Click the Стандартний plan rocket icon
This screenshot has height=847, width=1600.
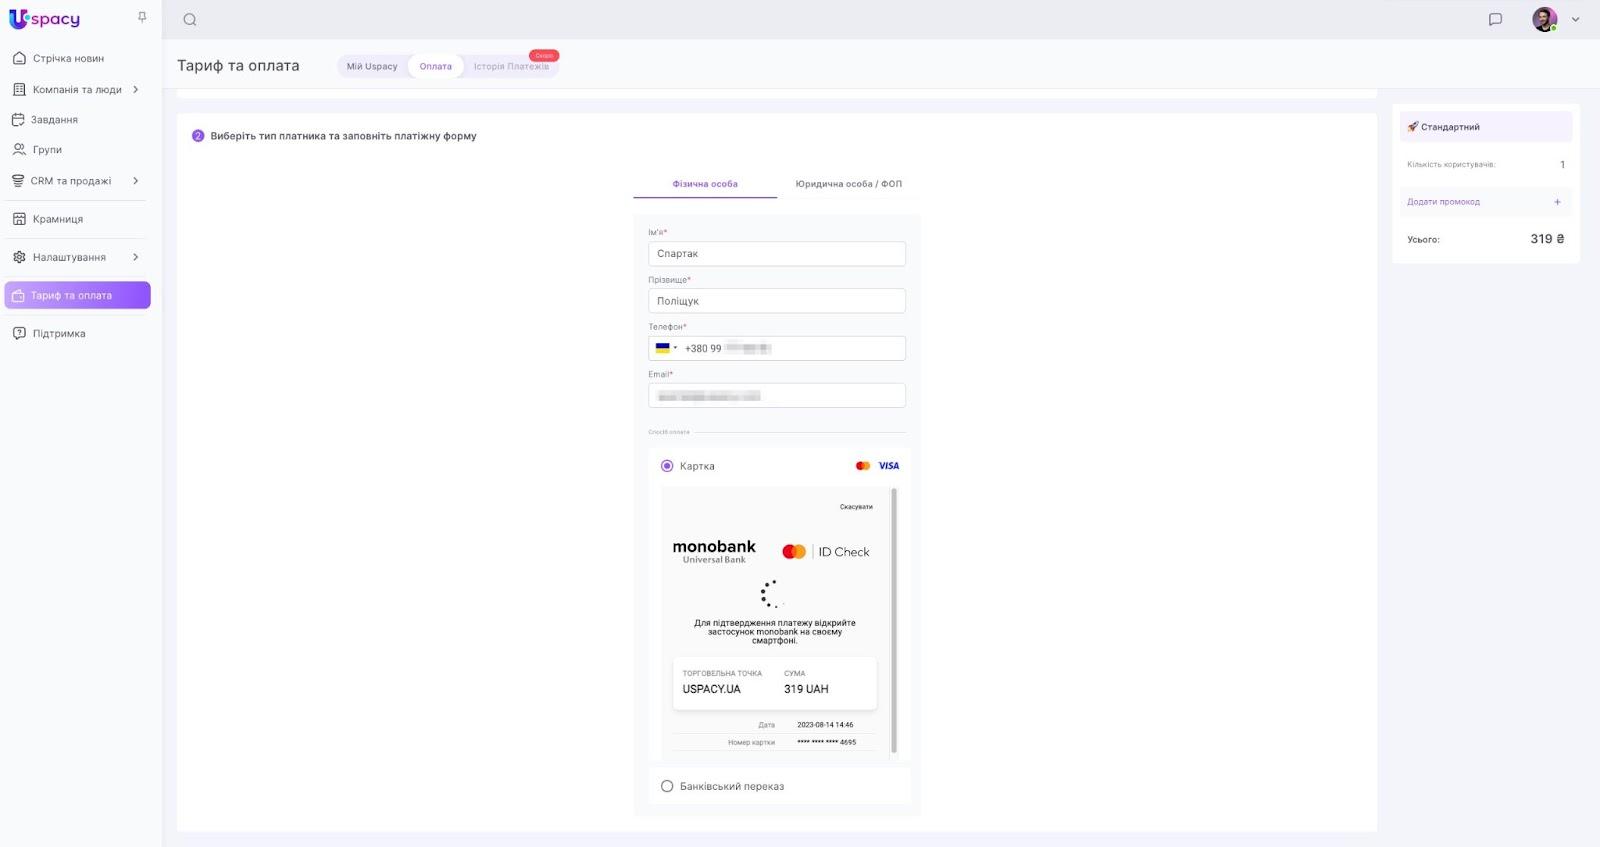[x=1412, y=127]
